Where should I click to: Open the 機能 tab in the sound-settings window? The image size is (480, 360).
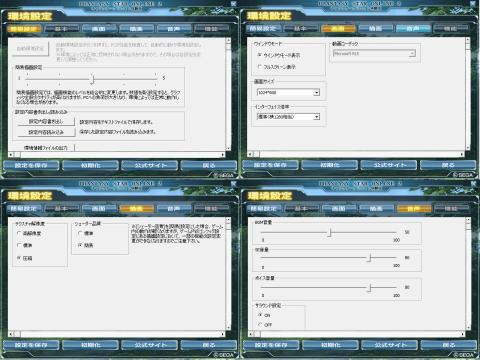point(451,209)
